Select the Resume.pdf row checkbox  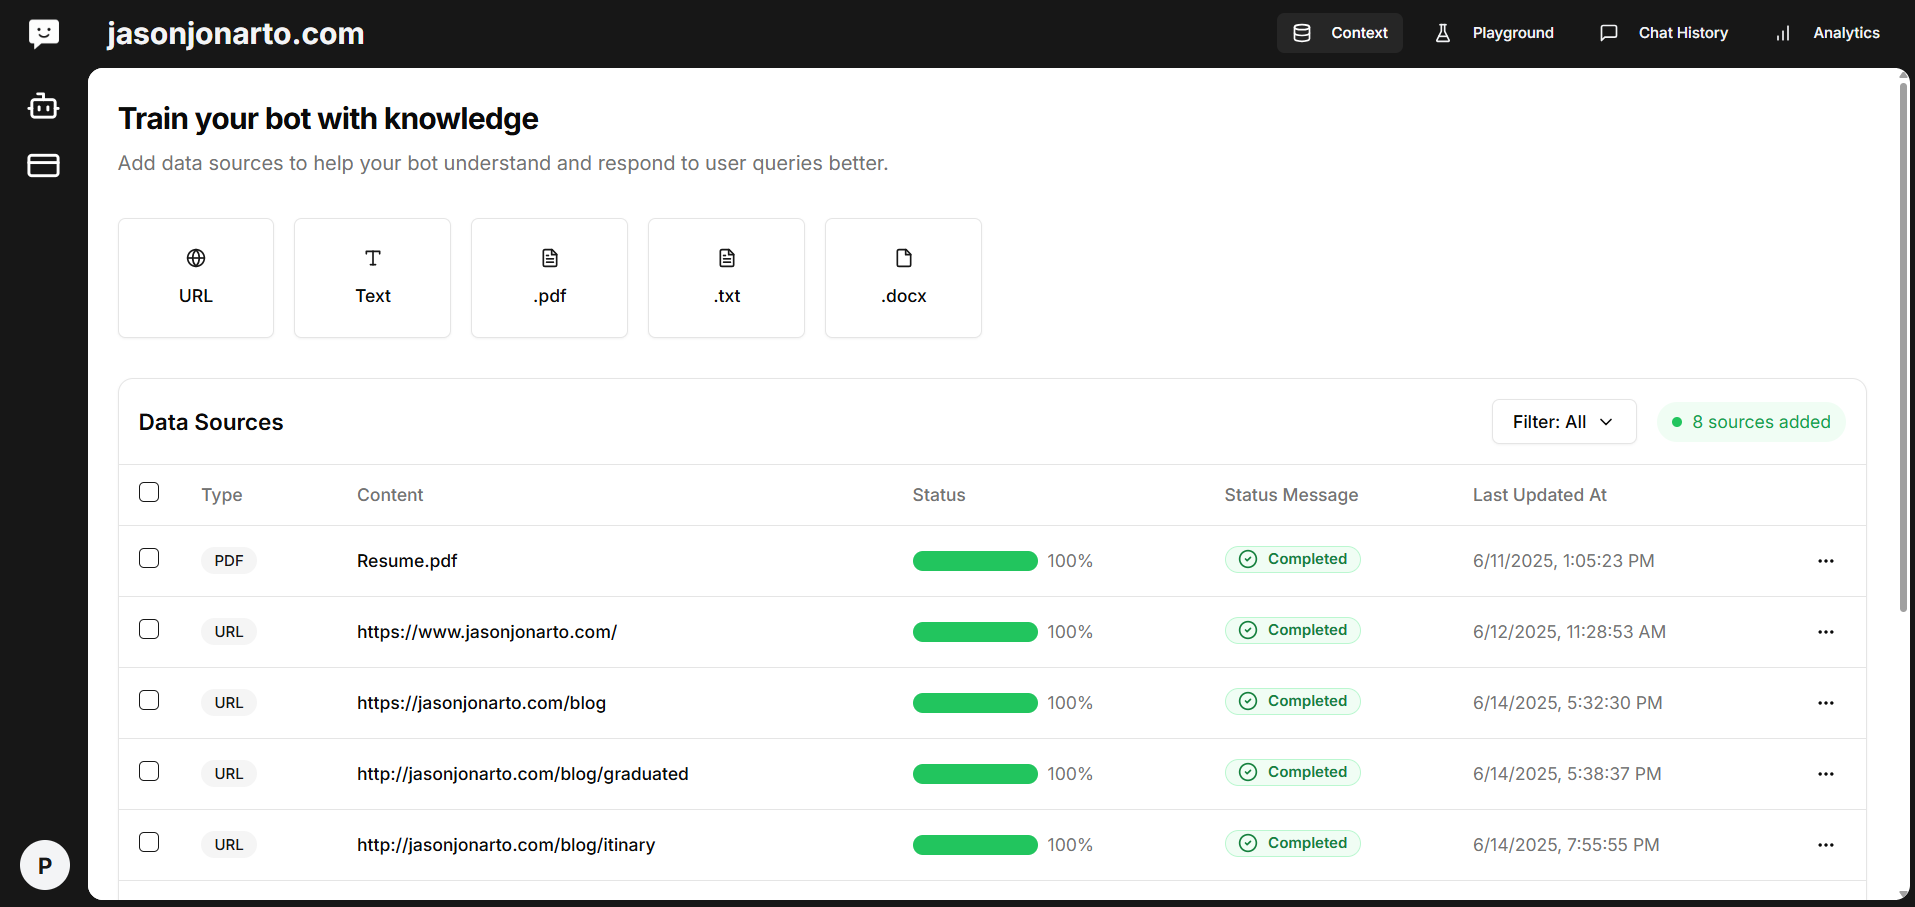point(149,558)
